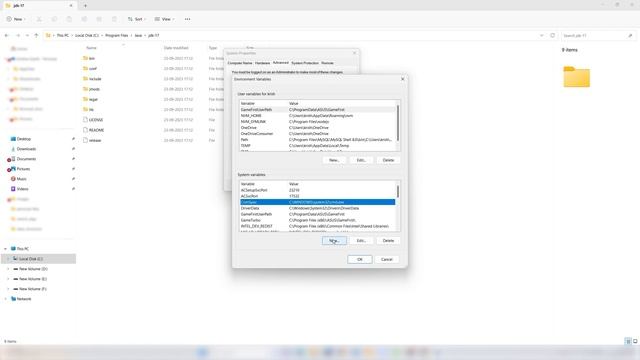This screenshot has width=640, height=360.
Task: Switch to Hardware tab in System Properties
Action: pos(262,63)
